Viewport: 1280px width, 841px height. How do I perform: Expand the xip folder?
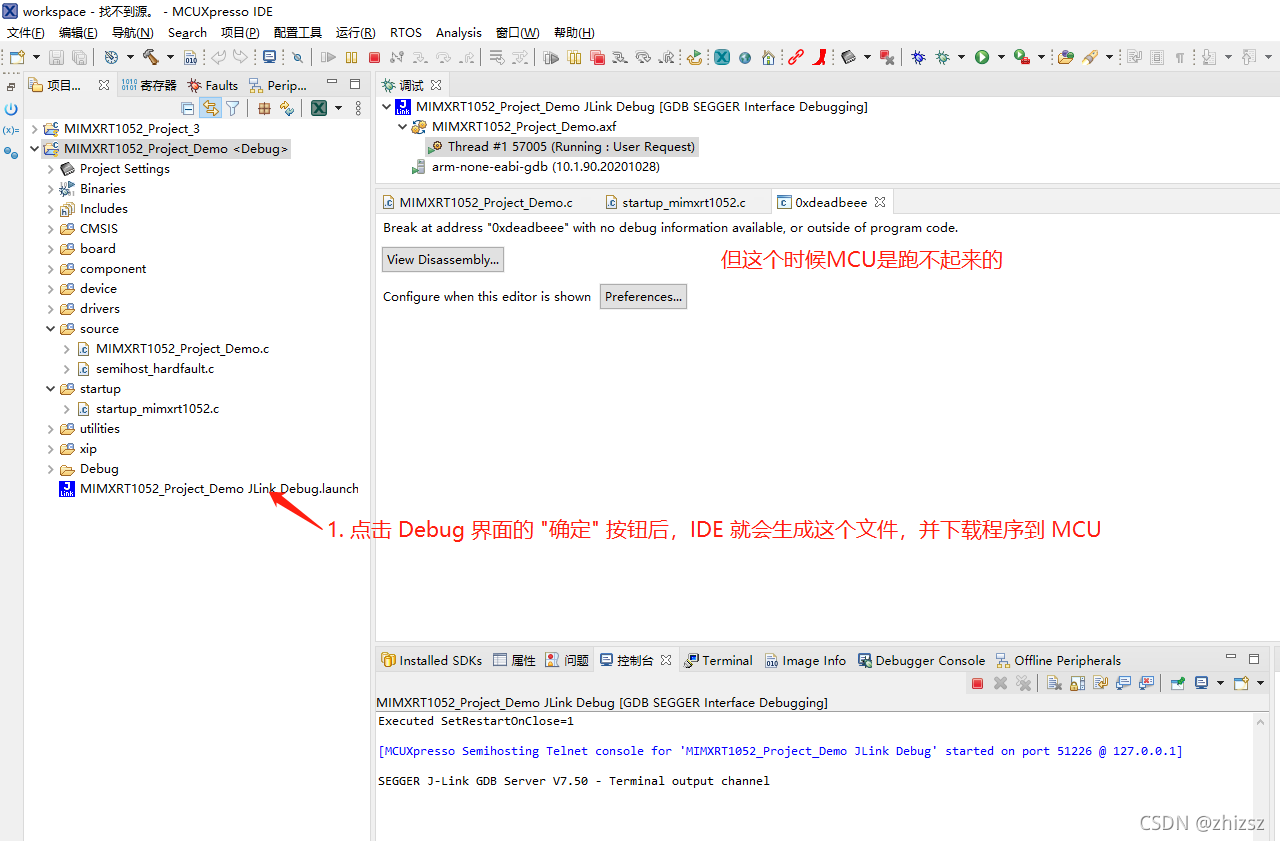[x=51, y=449]
